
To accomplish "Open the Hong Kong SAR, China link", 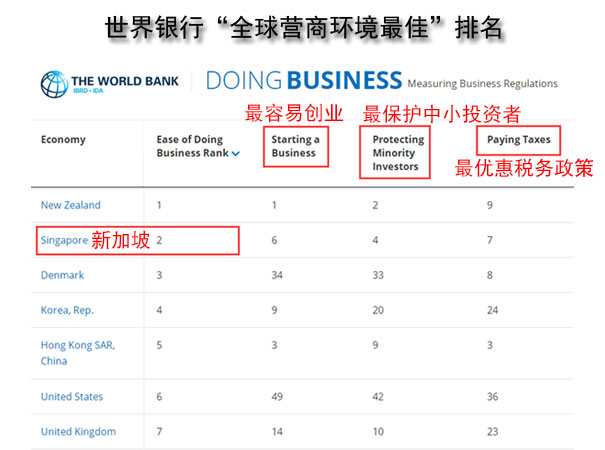I will tap(78, 353).
